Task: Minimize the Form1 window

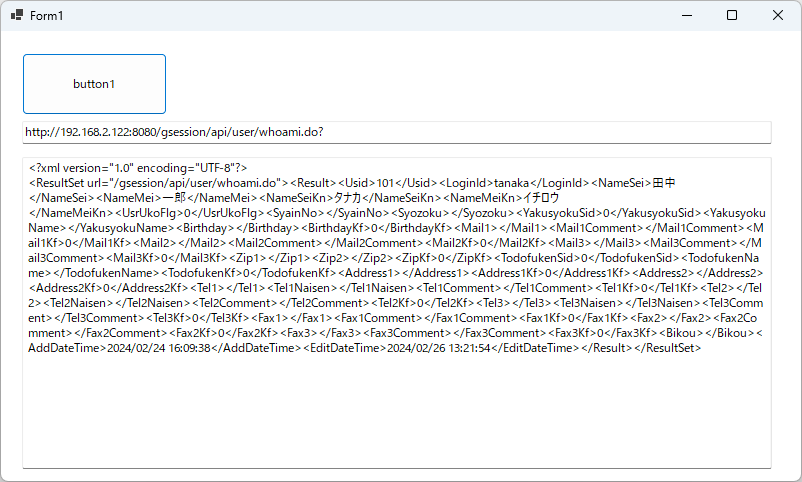Action: [685, 16]
